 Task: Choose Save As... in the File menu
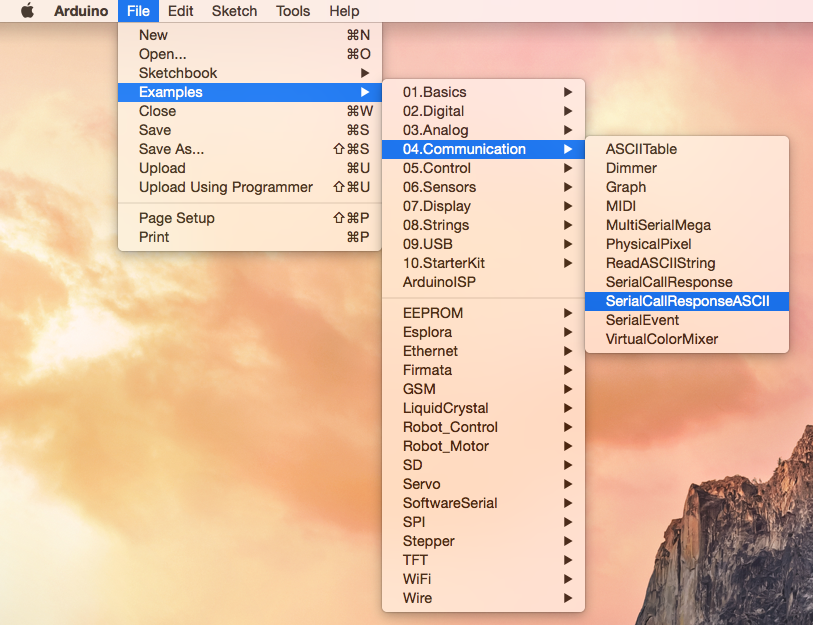250,149
